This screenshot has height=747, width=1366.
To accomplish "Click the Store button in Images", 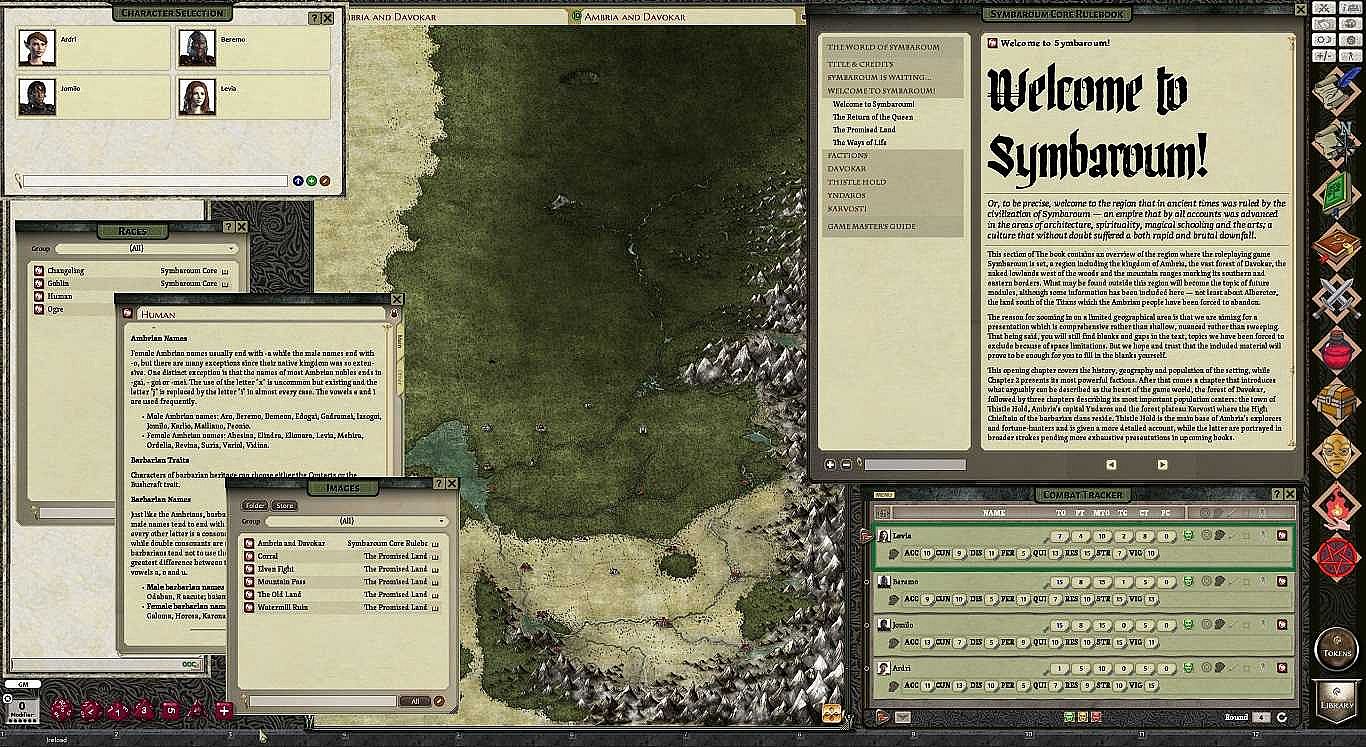I will (x=285, y=506).
